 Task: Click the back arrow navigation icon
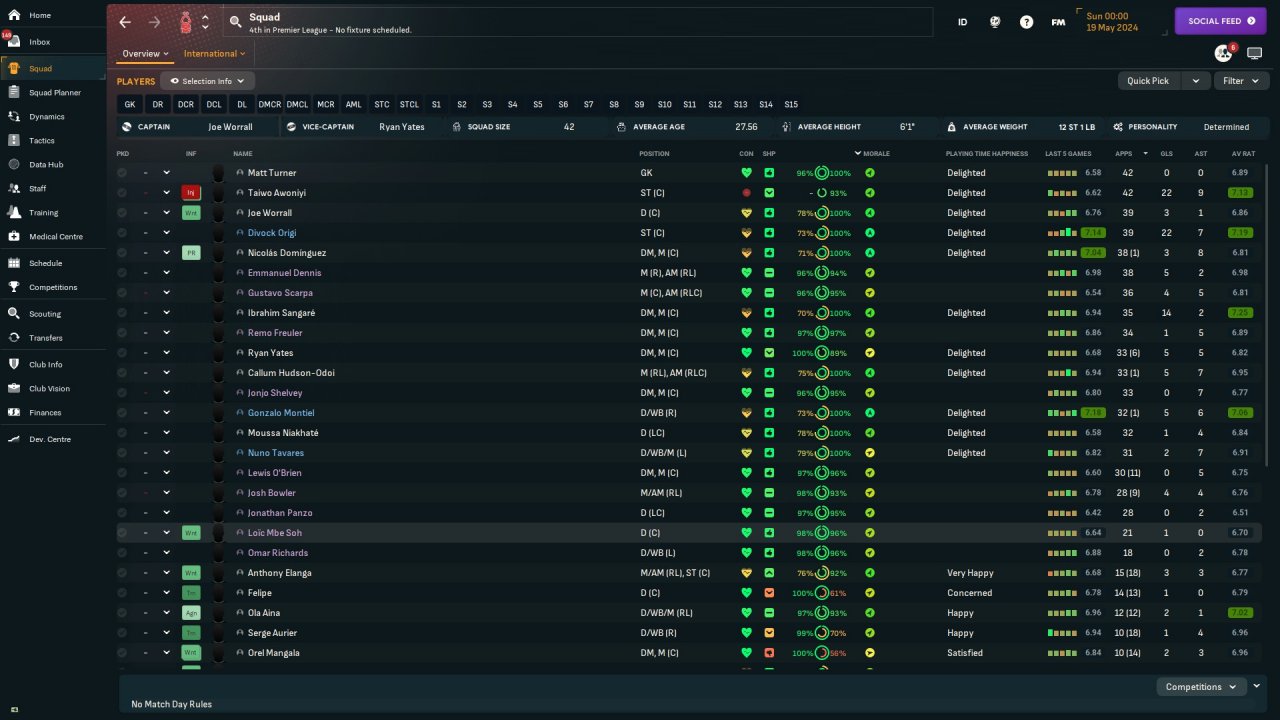(125, 22)
